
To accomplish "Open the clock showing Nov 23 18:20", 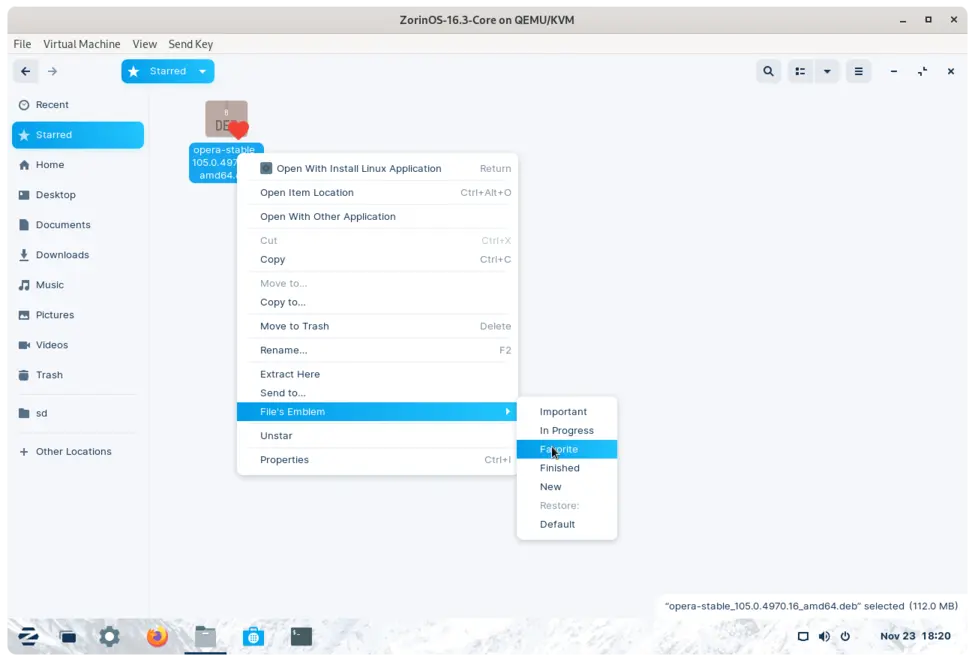I will point(915,636).
